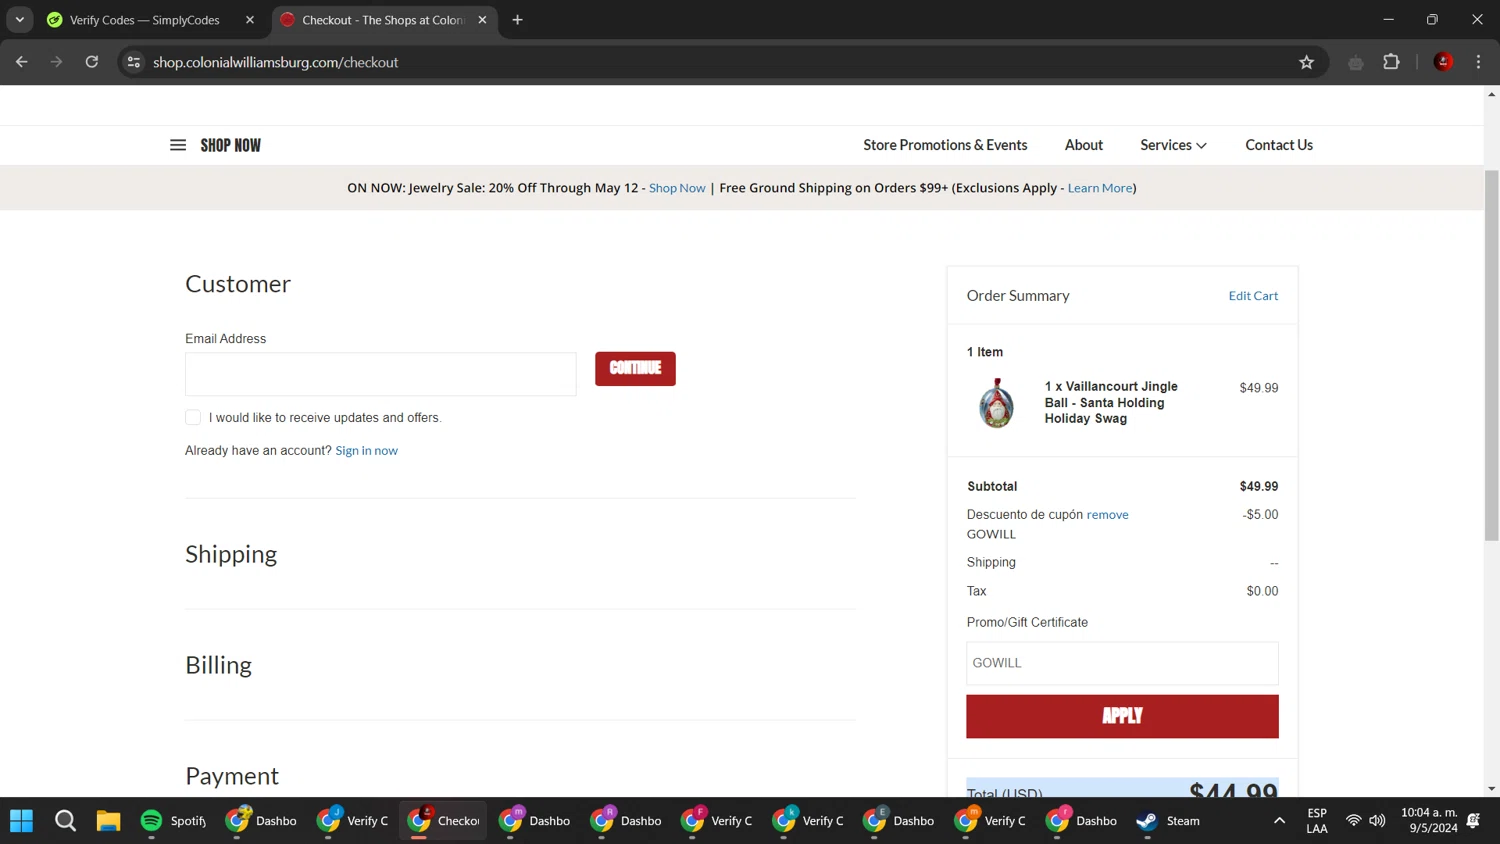Open the jewelry sale Shop Now link
1500x844 pixels.
point(677,188)
